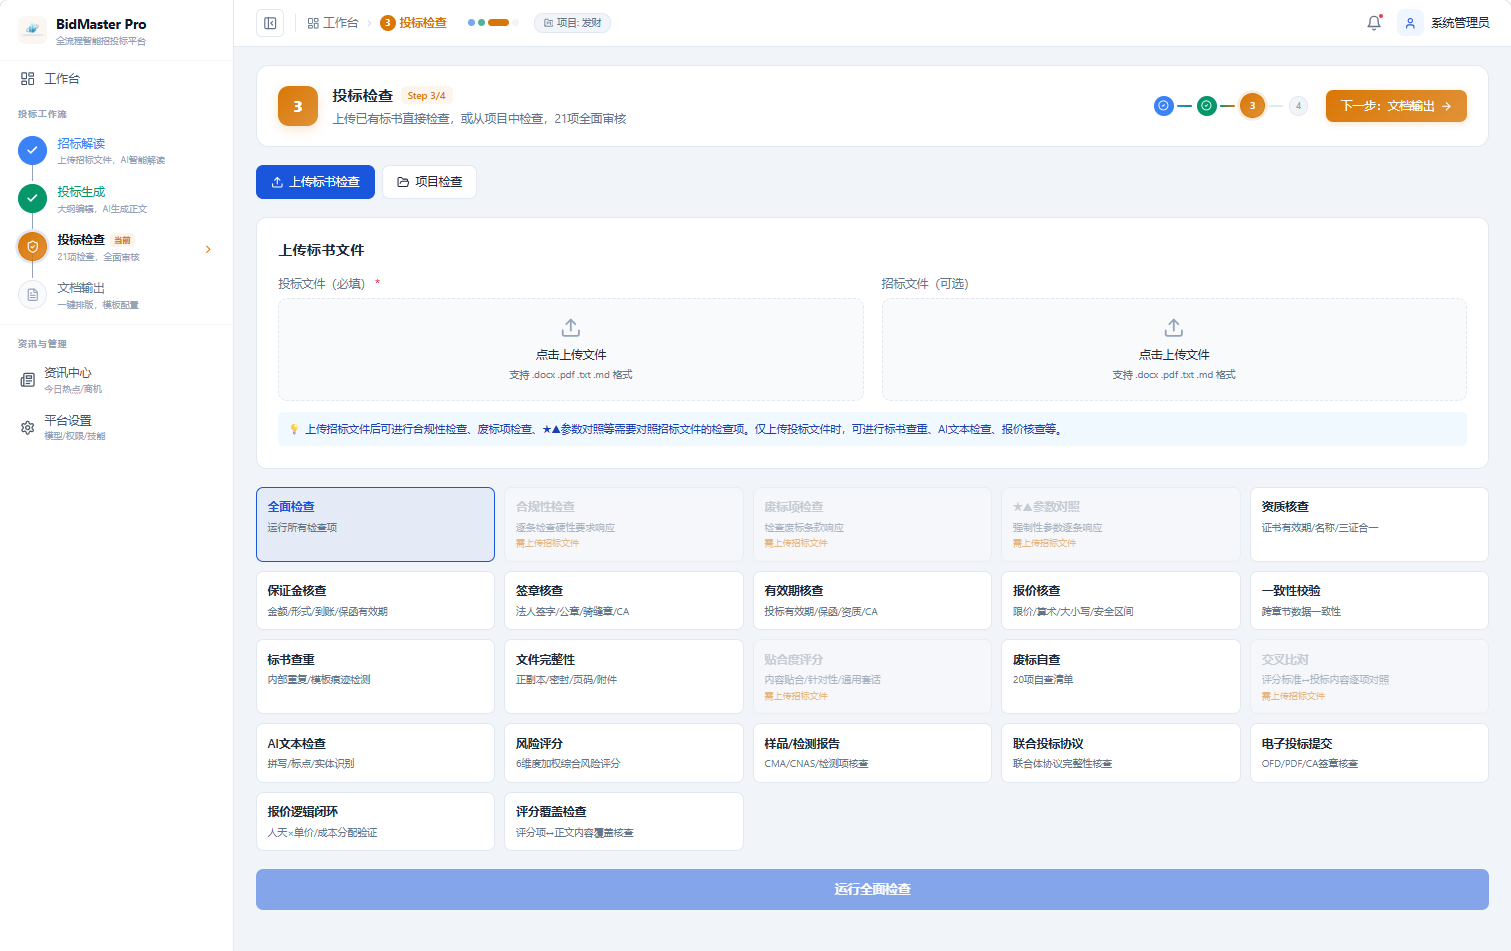
Task: Collapse the sidebar using the panel toggle icon
Action: click(270, 23)
